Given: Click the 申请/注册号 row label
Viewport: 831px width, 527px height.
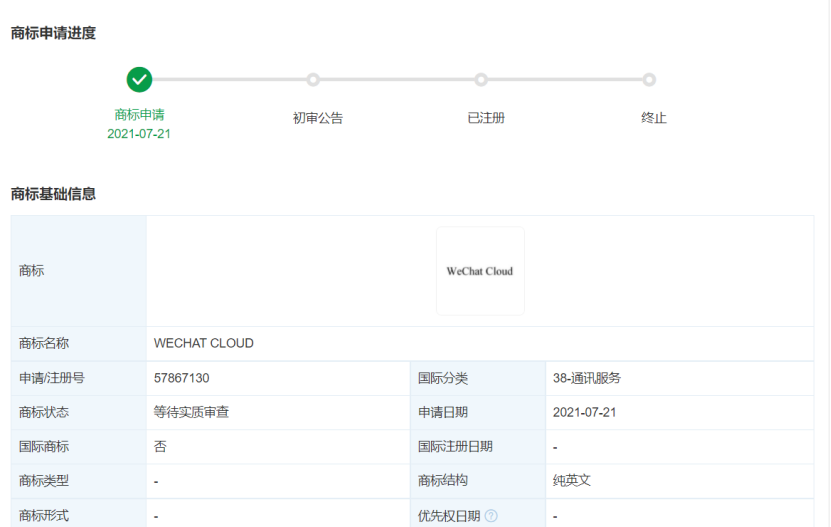Looking at the screenshot, I should (52, 378).
